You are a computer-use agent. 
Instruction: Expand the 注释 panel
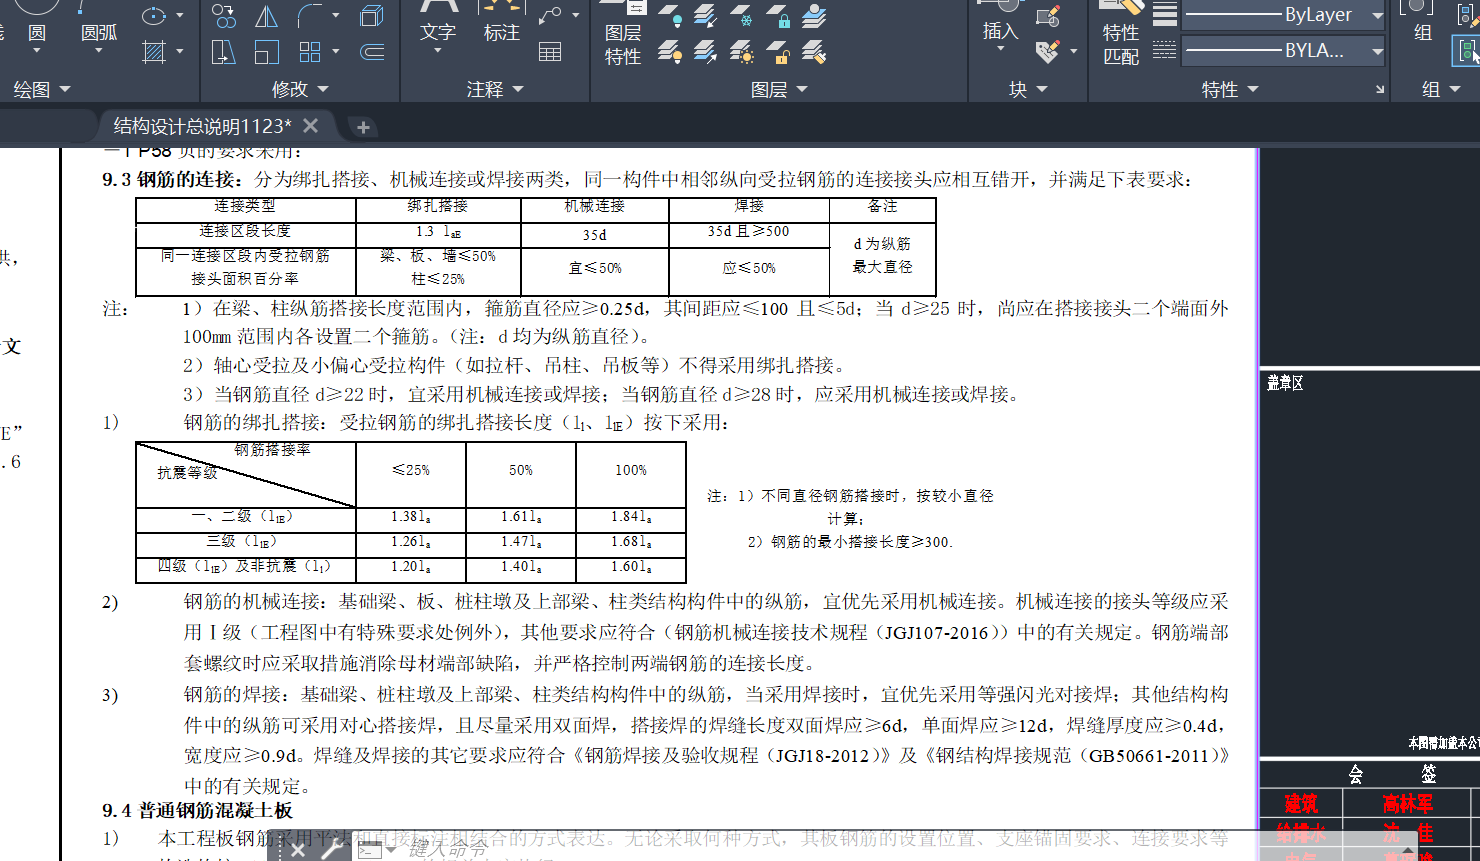click(x=495, y=90)
